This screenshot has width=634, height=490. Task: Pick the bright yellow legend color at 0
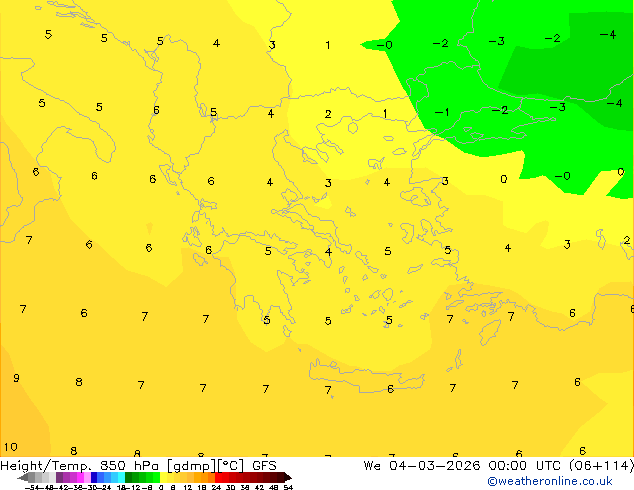click(x=163, y=477)
